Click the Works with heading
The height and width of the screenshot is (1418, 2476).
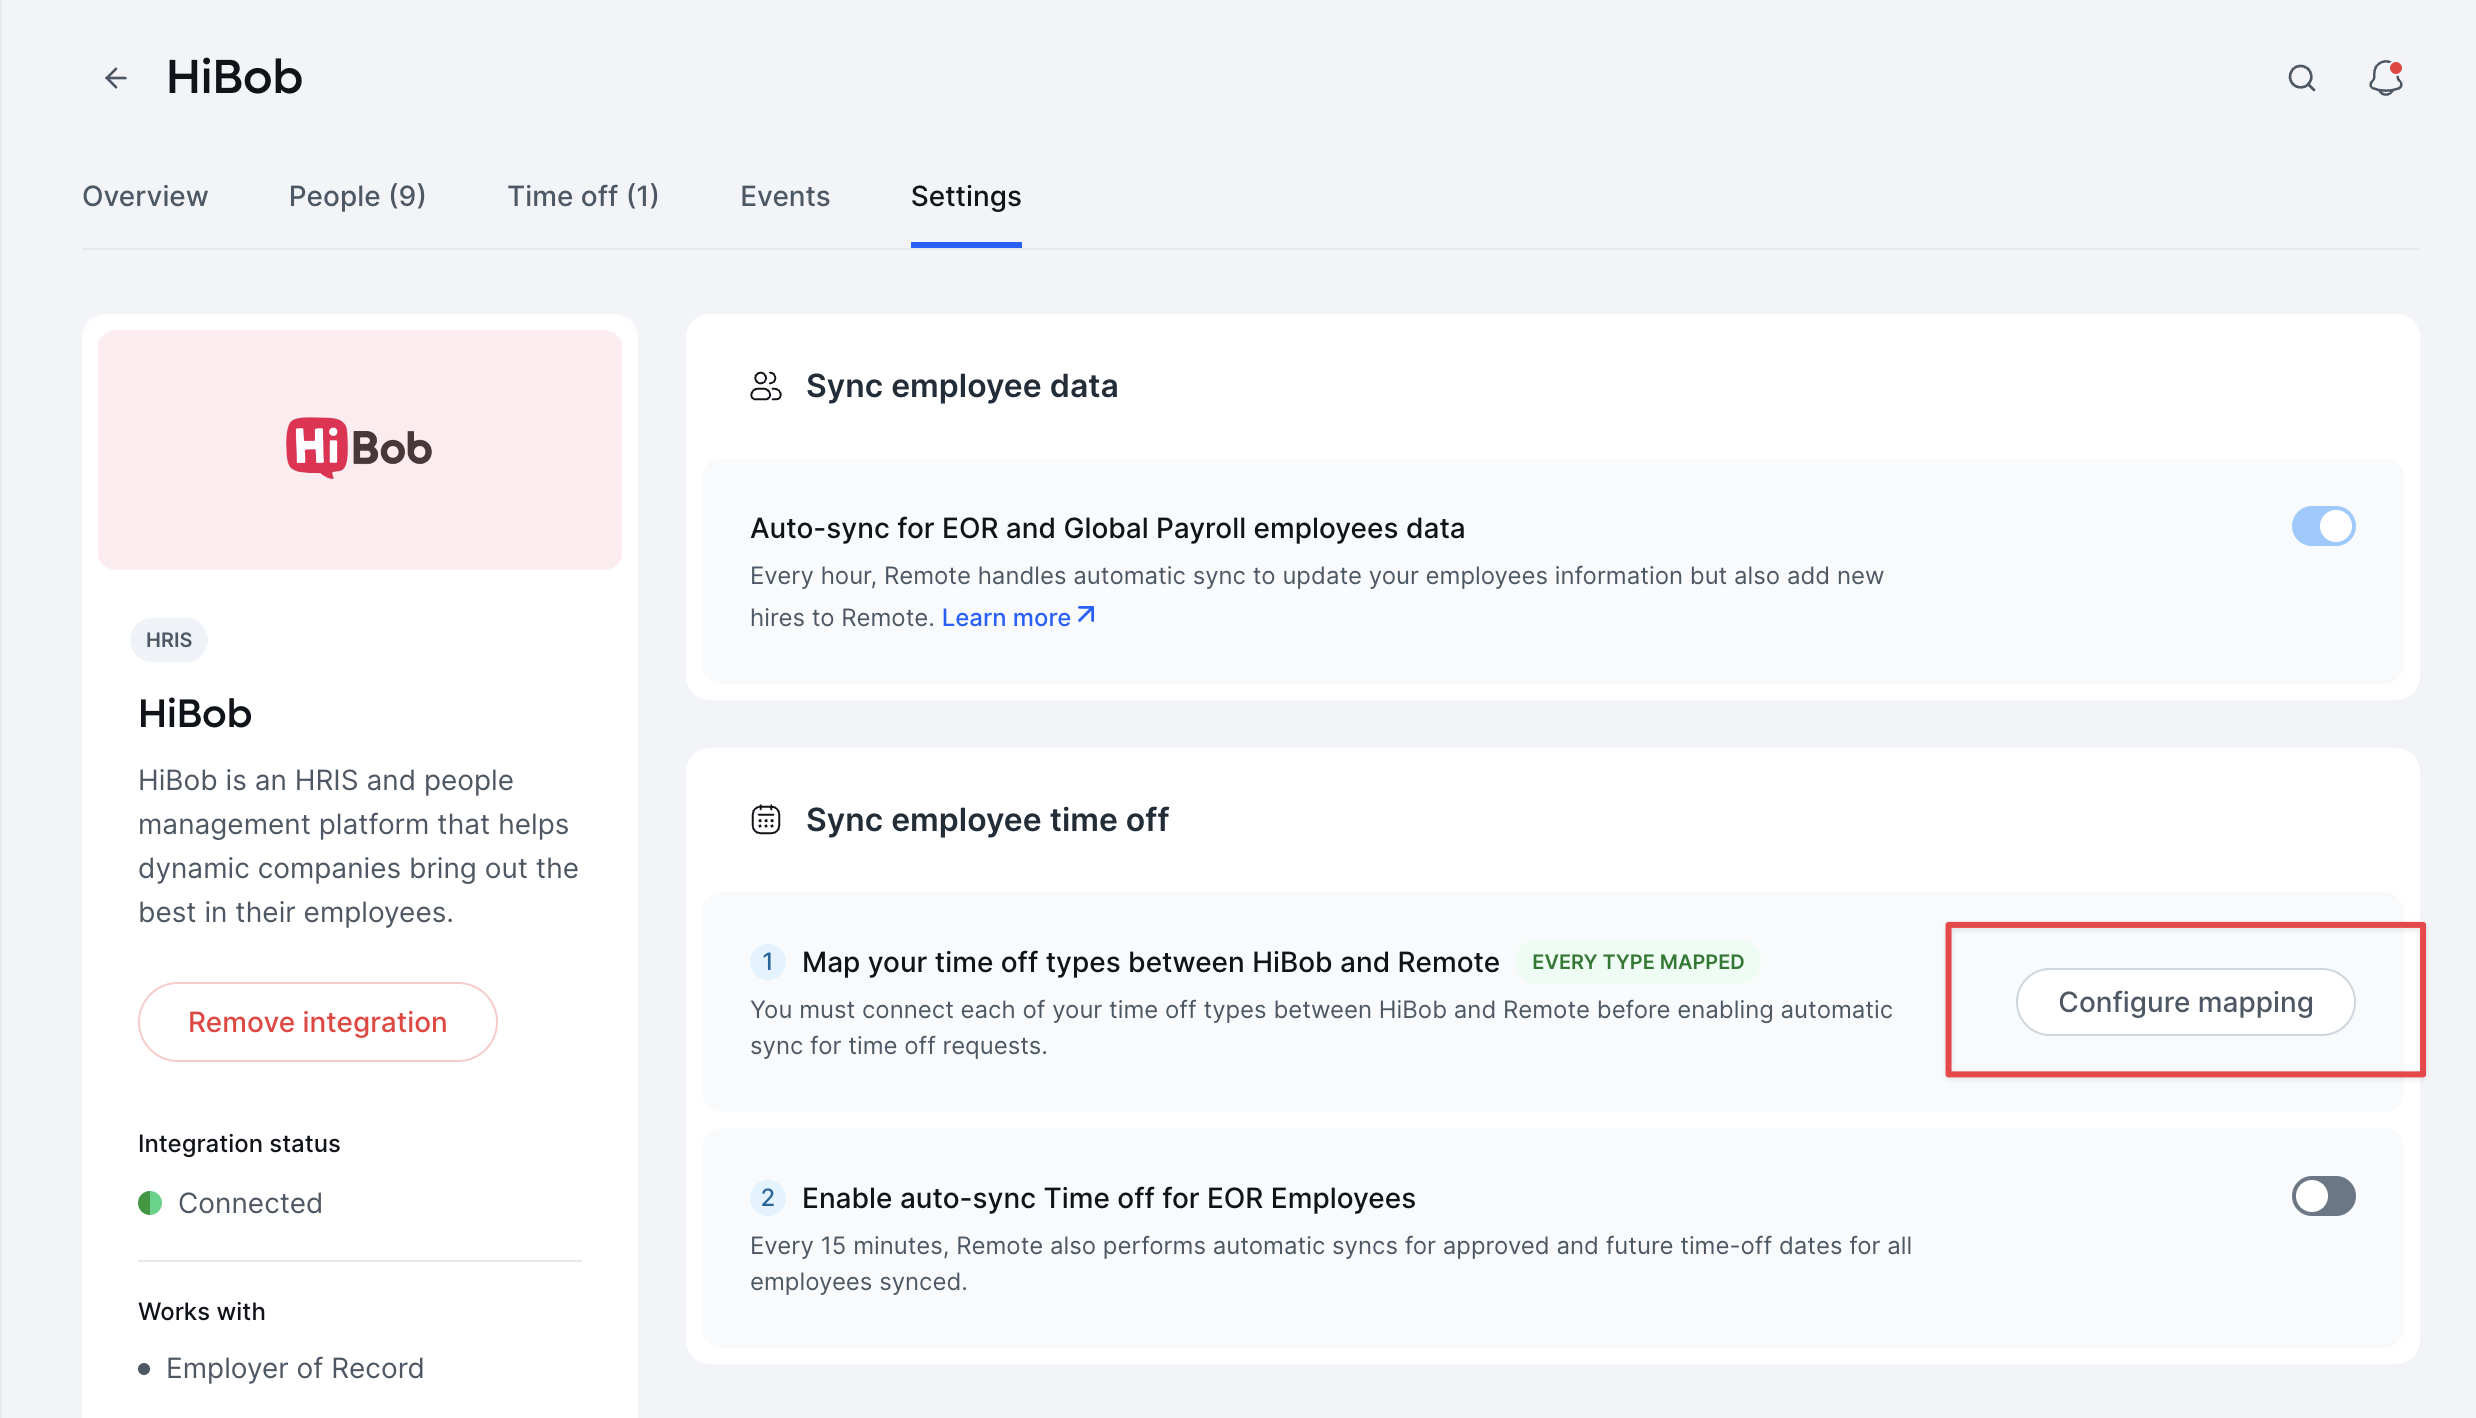(x=202, y=1311)
